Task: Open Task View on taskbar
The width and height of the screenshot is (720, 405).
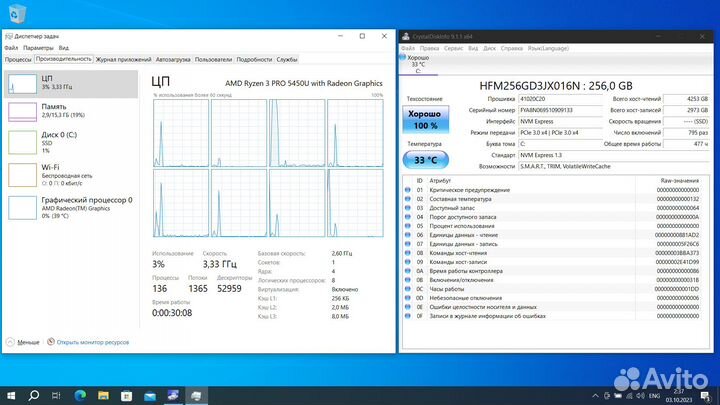Action: 56,395
